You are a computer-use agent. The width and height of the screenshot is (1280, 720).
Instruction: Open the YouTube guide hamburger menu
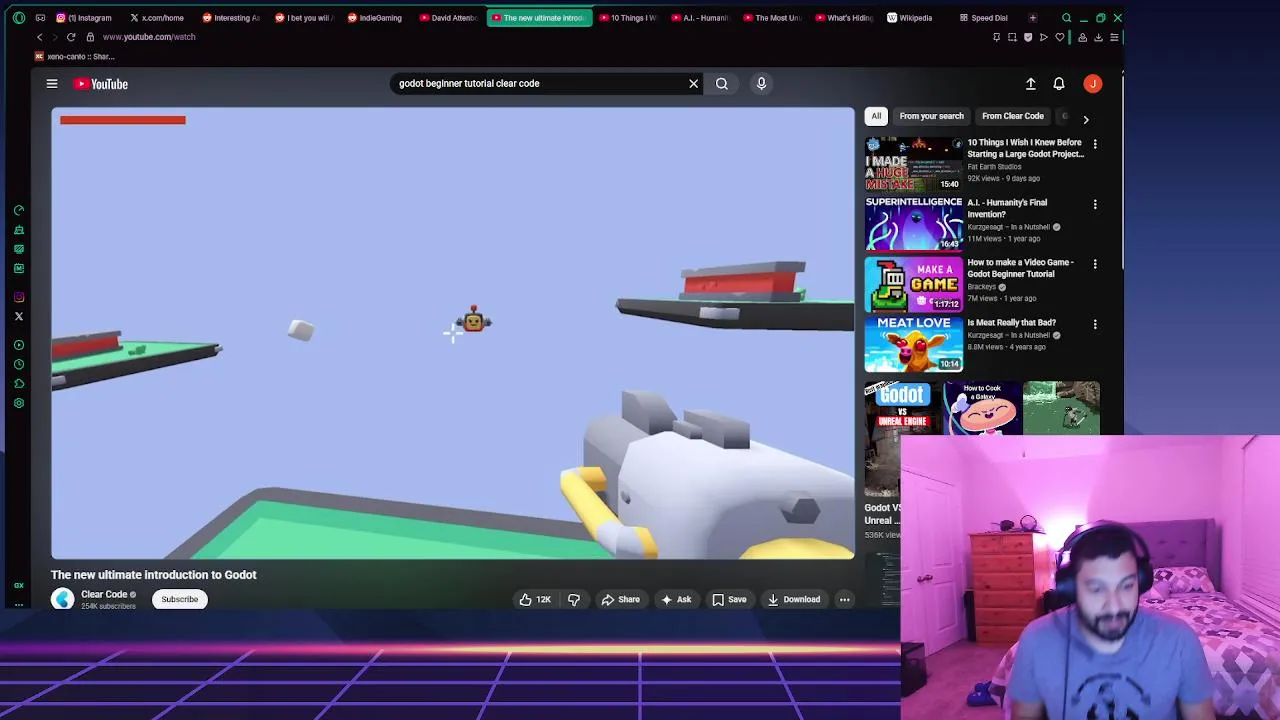point(52,84)
